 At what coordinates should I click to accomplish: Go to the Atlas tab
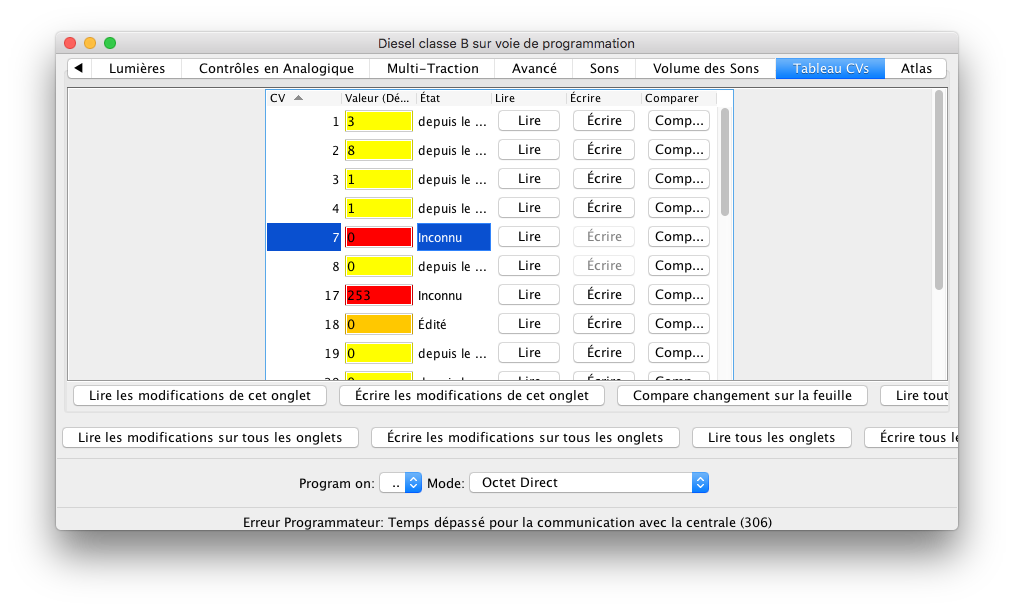(x=916, y=69)
